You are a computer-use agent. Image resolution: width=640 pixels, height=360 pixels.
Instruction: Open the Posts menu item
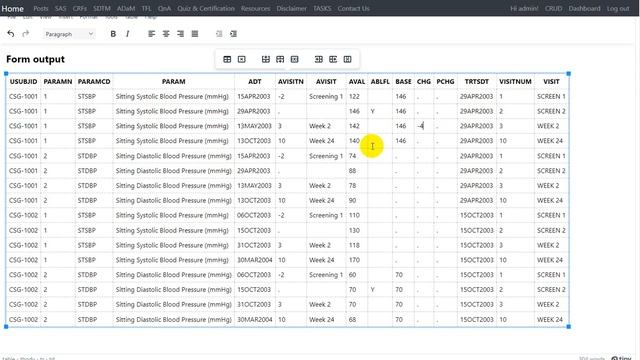click(41, 9)
